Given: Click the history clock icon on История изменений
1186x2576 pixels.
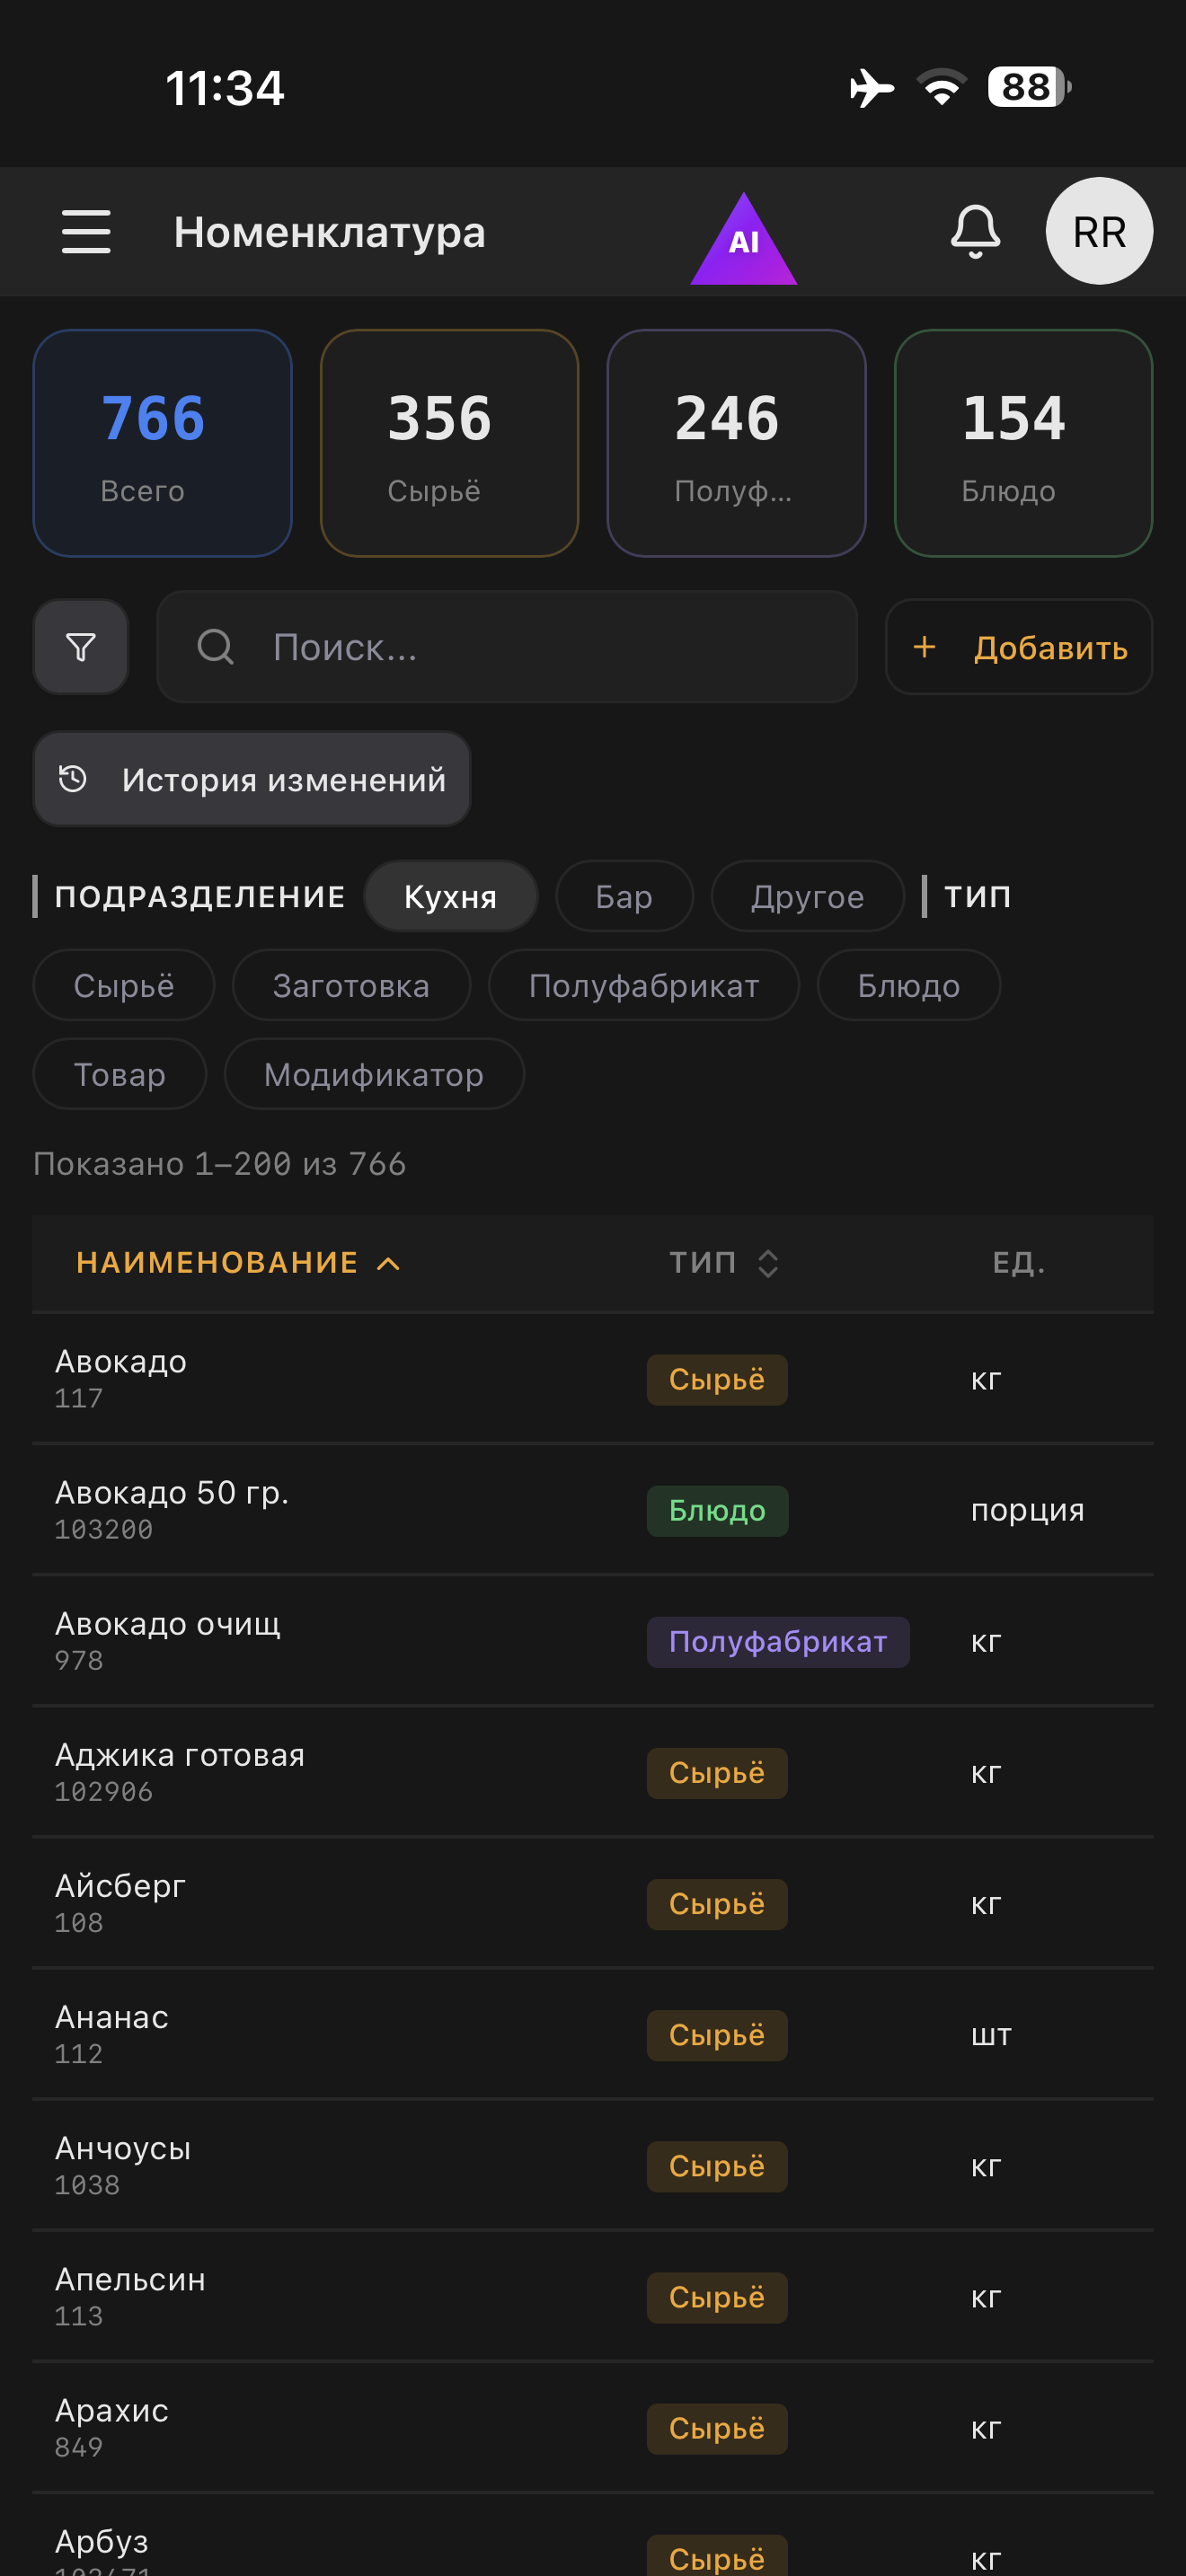Looking at the screenshot, I should click(73, 779).
